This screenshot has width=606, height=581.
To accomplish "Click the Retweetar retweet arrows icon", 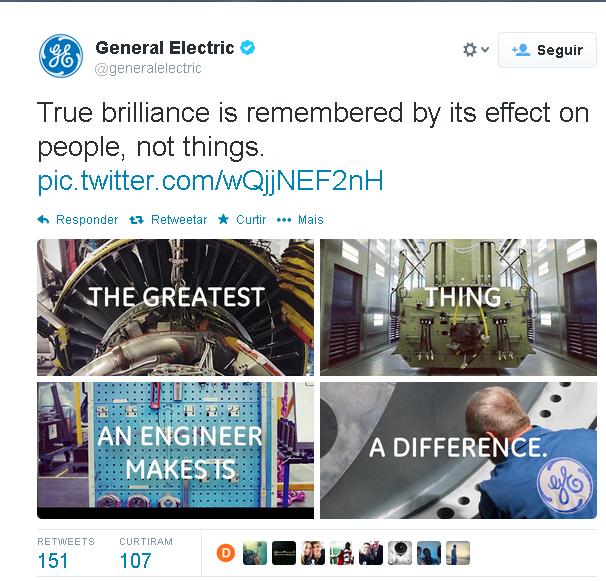I will pos(136,220).
